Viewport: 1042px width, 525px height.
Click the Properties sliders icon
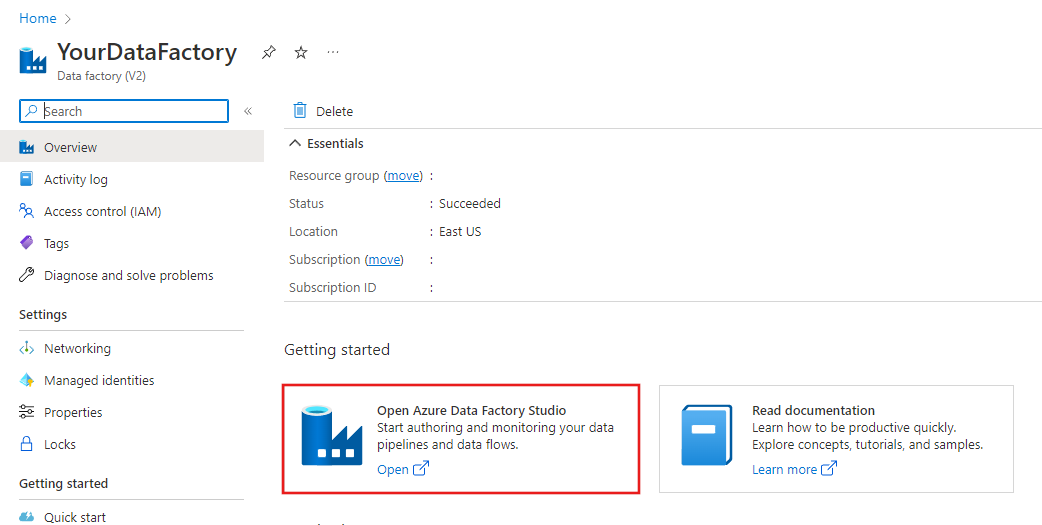pyautogui.click(x=27, y=412)
